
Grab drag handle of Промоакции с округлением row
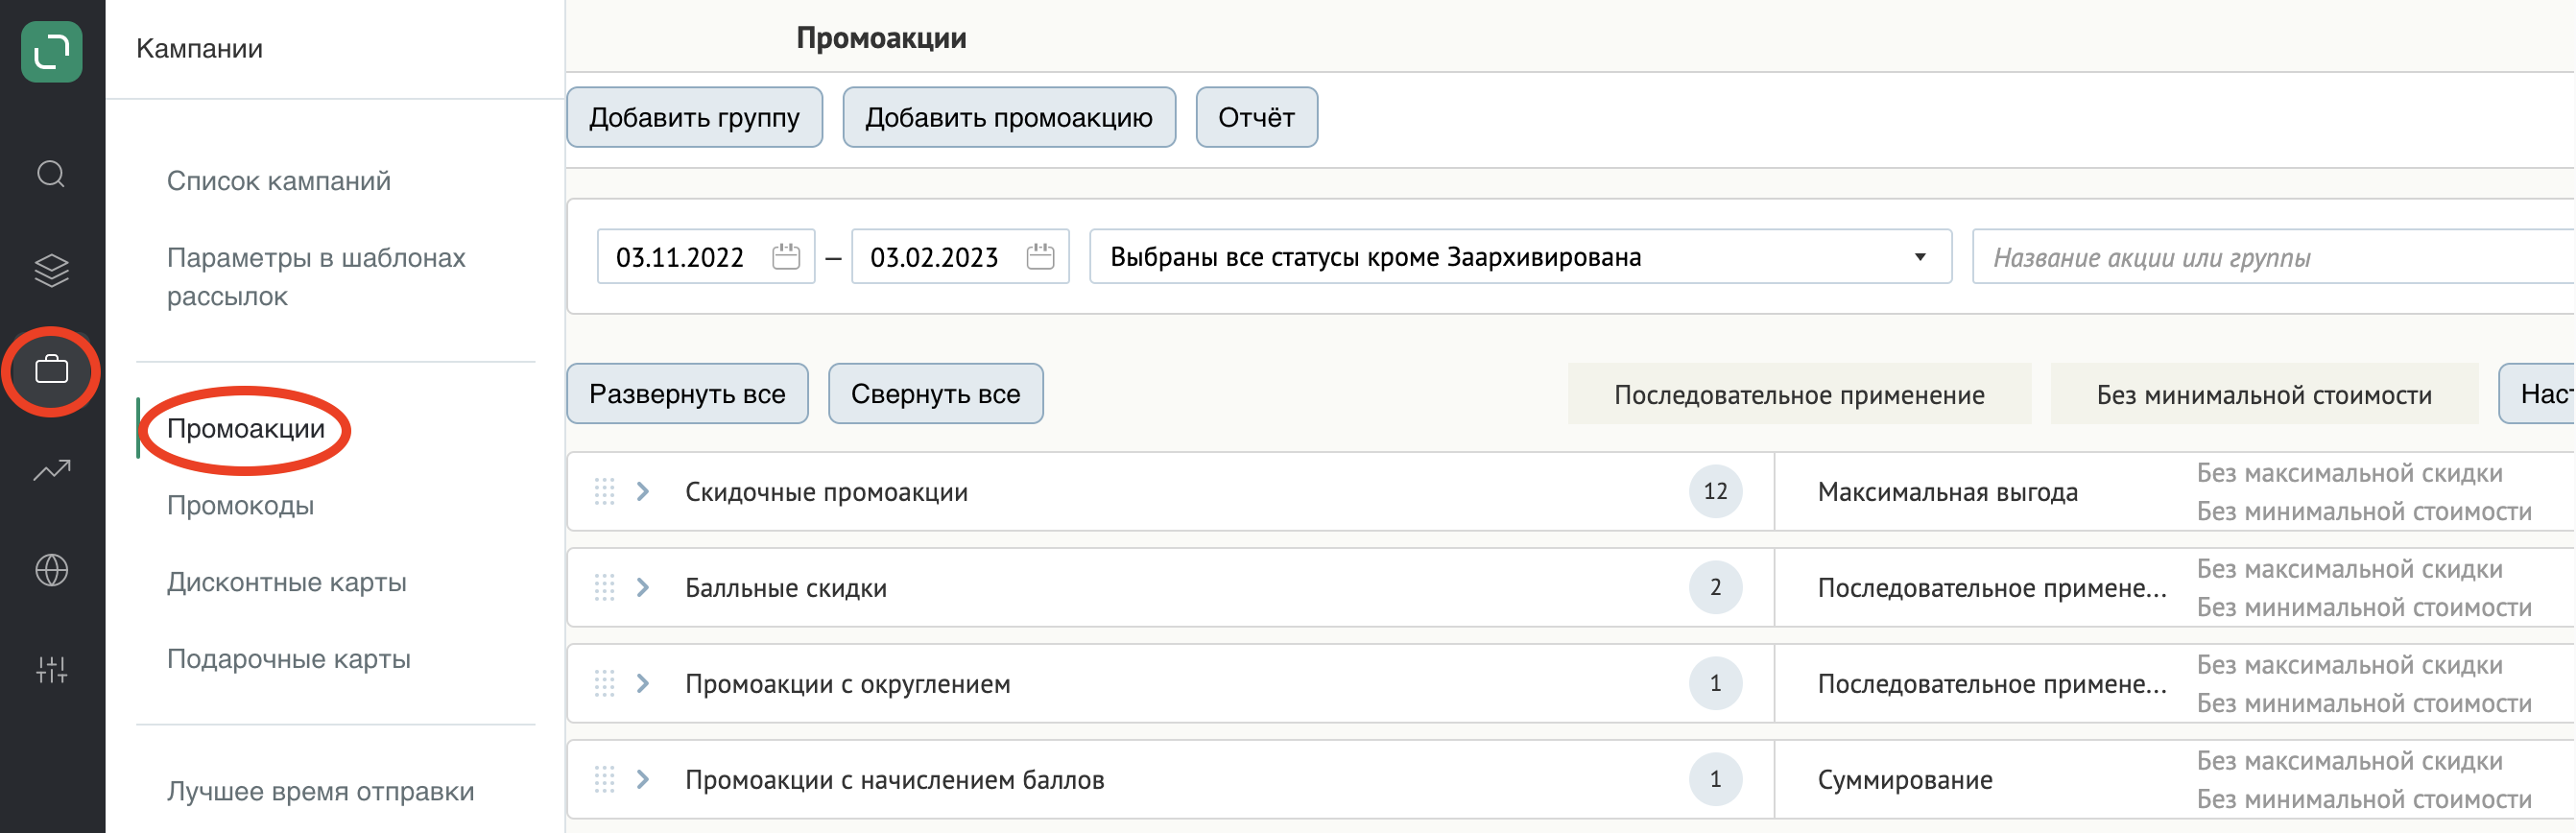605,683
